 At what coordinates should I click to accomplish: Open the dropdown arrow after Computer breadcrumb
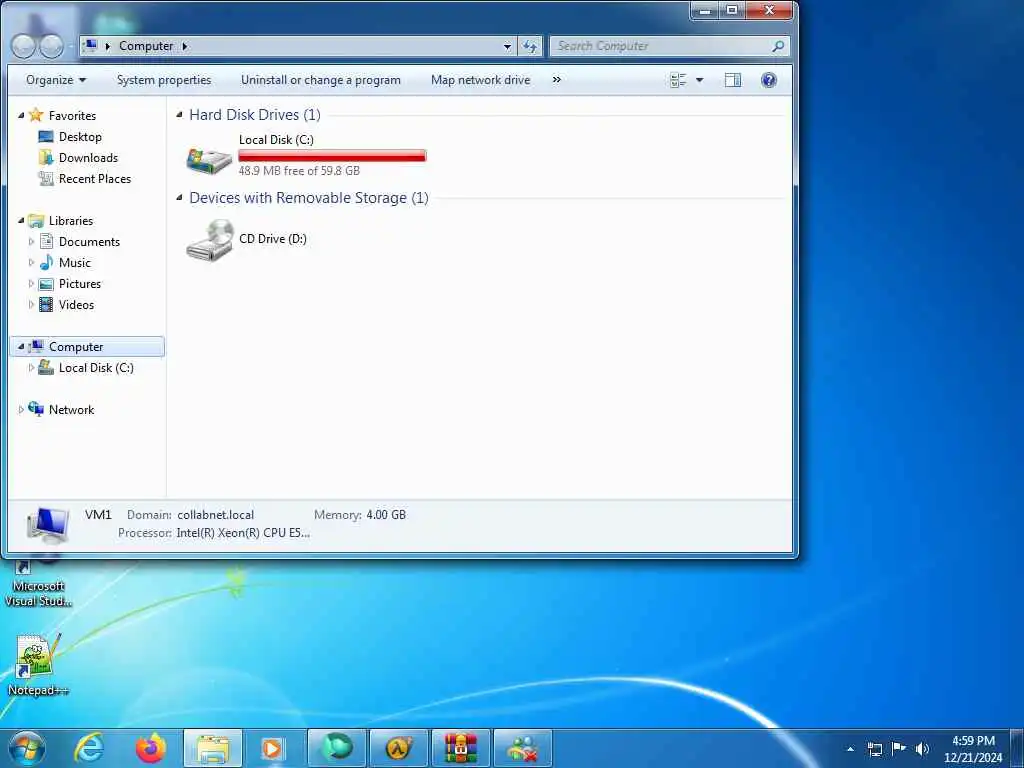pyautogui.click(x=185, y=46)
